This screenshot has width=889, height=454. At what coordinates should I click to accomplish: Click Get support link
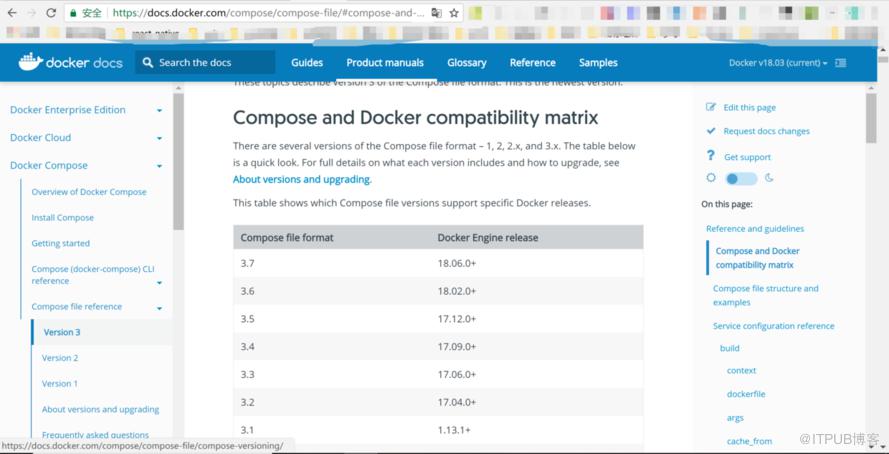point(747,157)
